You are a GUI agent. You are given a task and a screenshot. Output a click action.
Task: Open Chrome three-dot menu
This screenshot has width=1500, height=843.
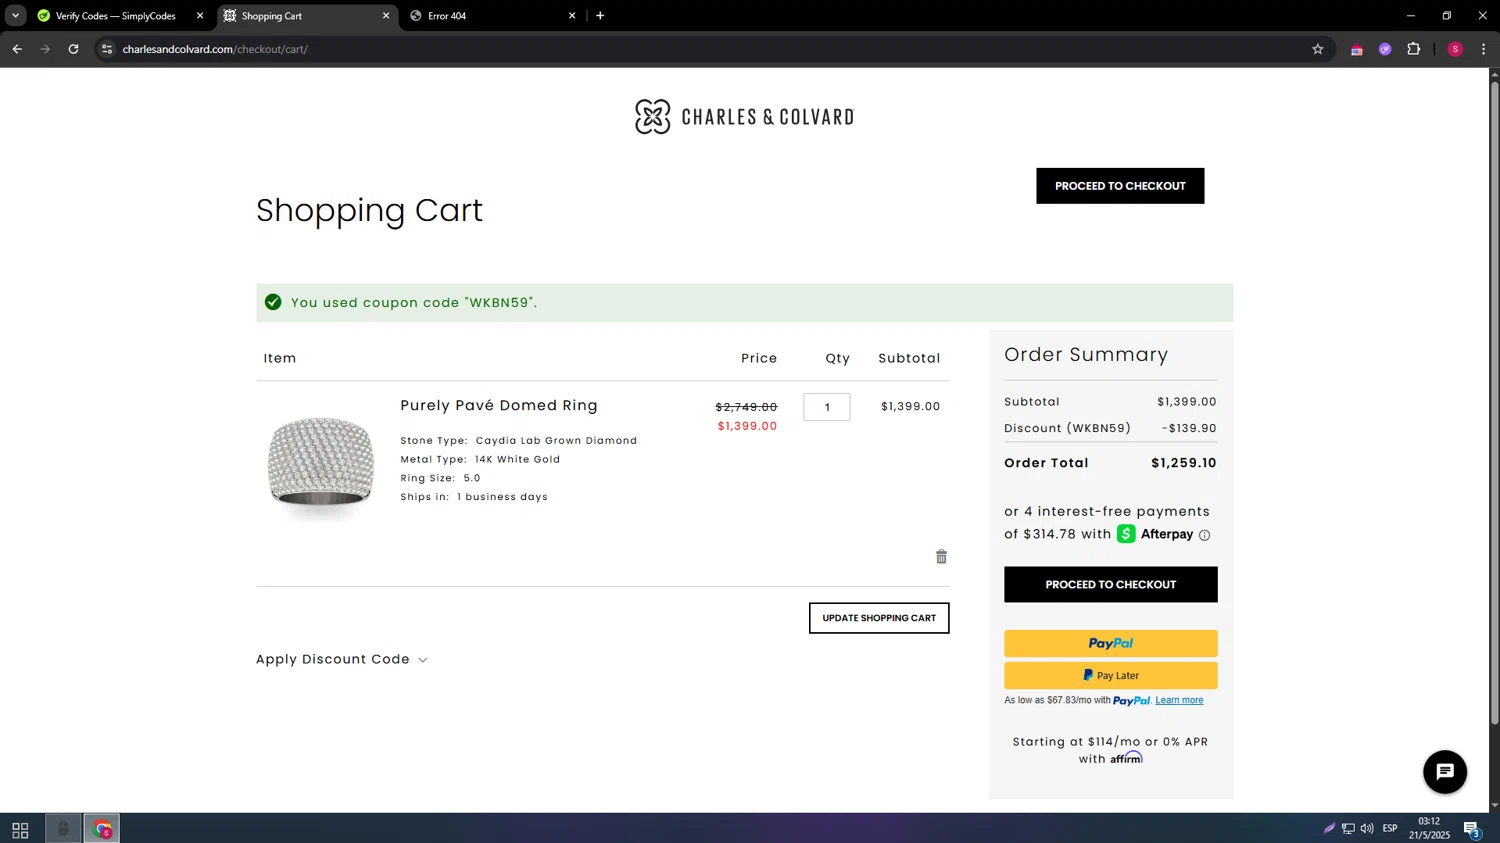point(1483,49)
